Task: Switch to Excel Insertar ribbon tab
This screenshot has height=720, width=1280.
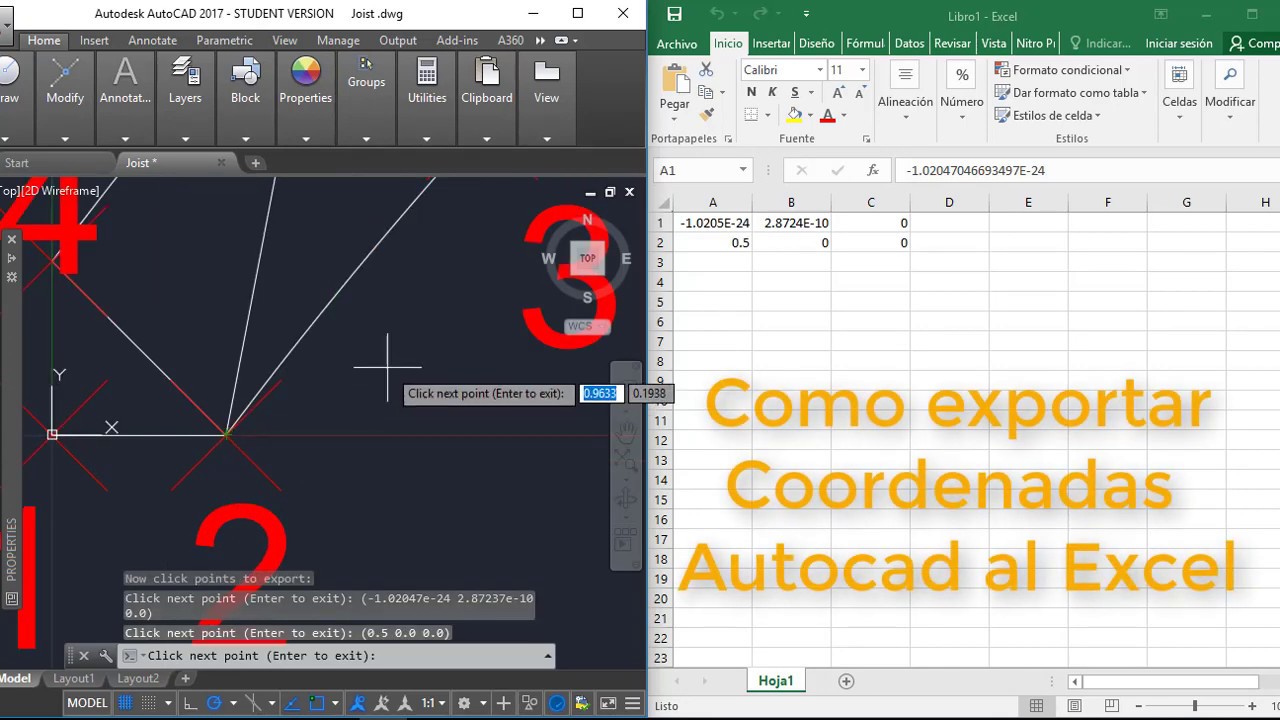Action: pyautogui.click(x=771, y=43)
